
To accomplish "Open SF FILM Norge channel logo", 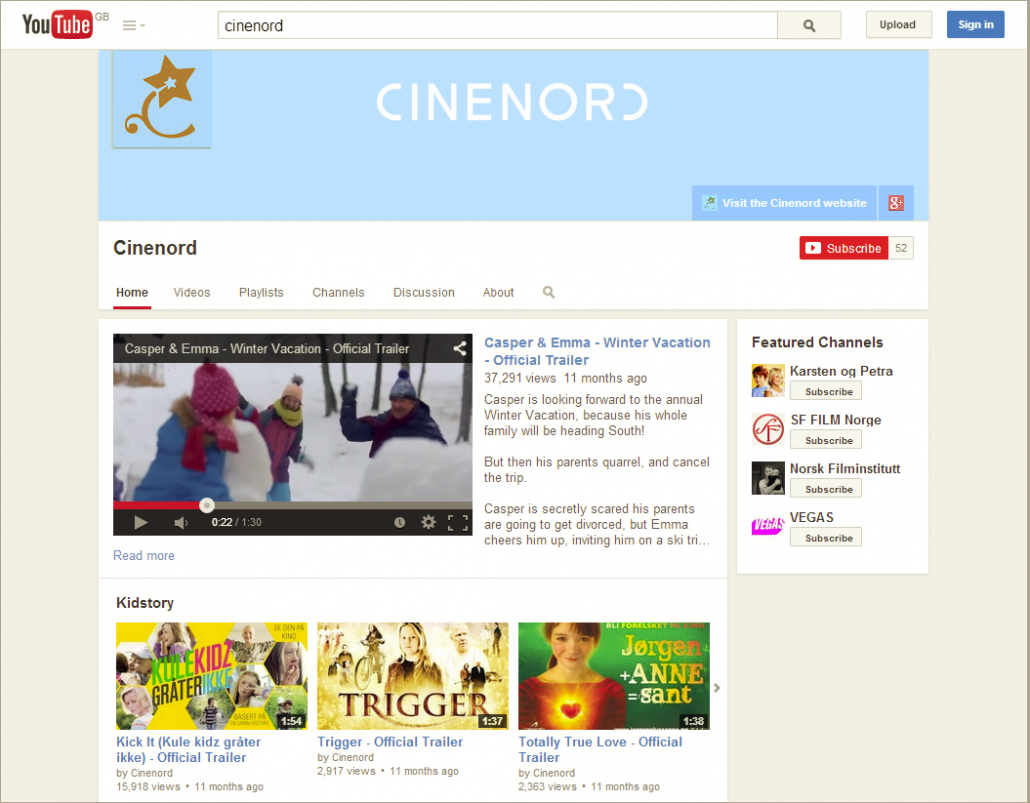I will point(768,430).
